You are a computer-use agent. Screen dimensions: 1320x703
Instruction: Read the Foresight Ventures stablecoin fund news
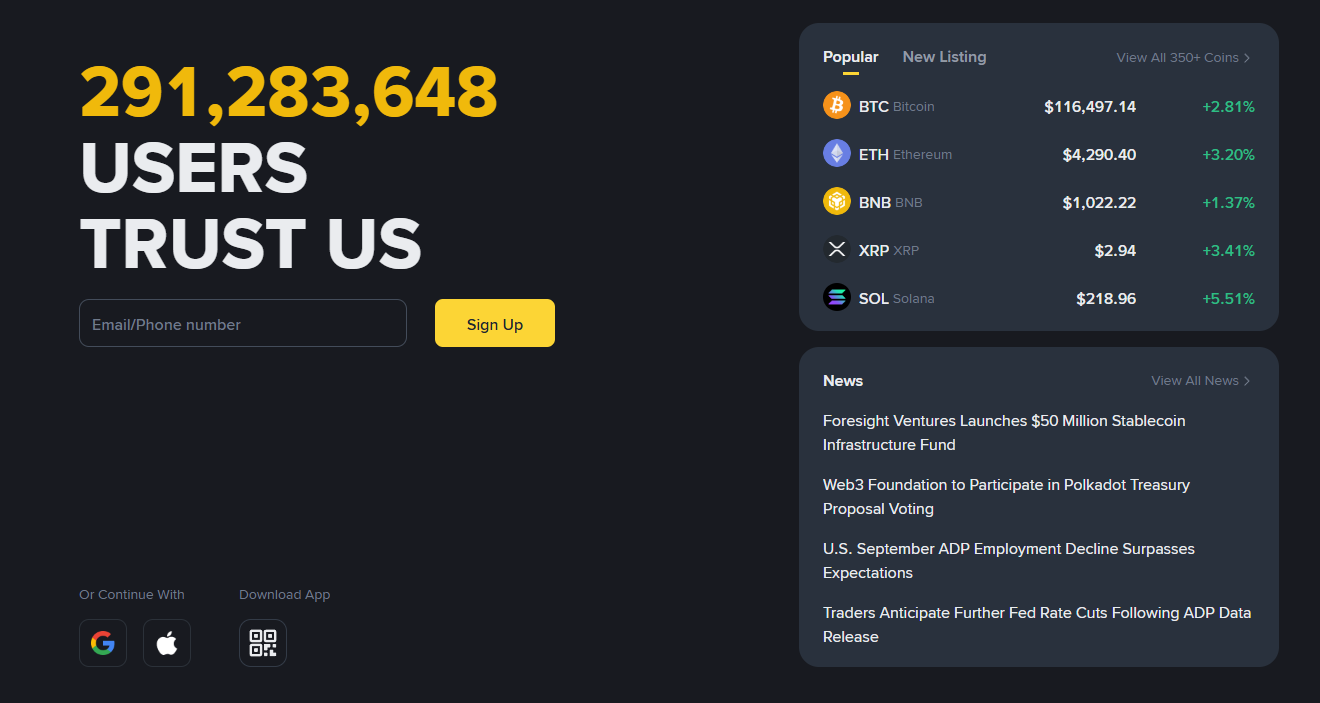[1003, 432]
